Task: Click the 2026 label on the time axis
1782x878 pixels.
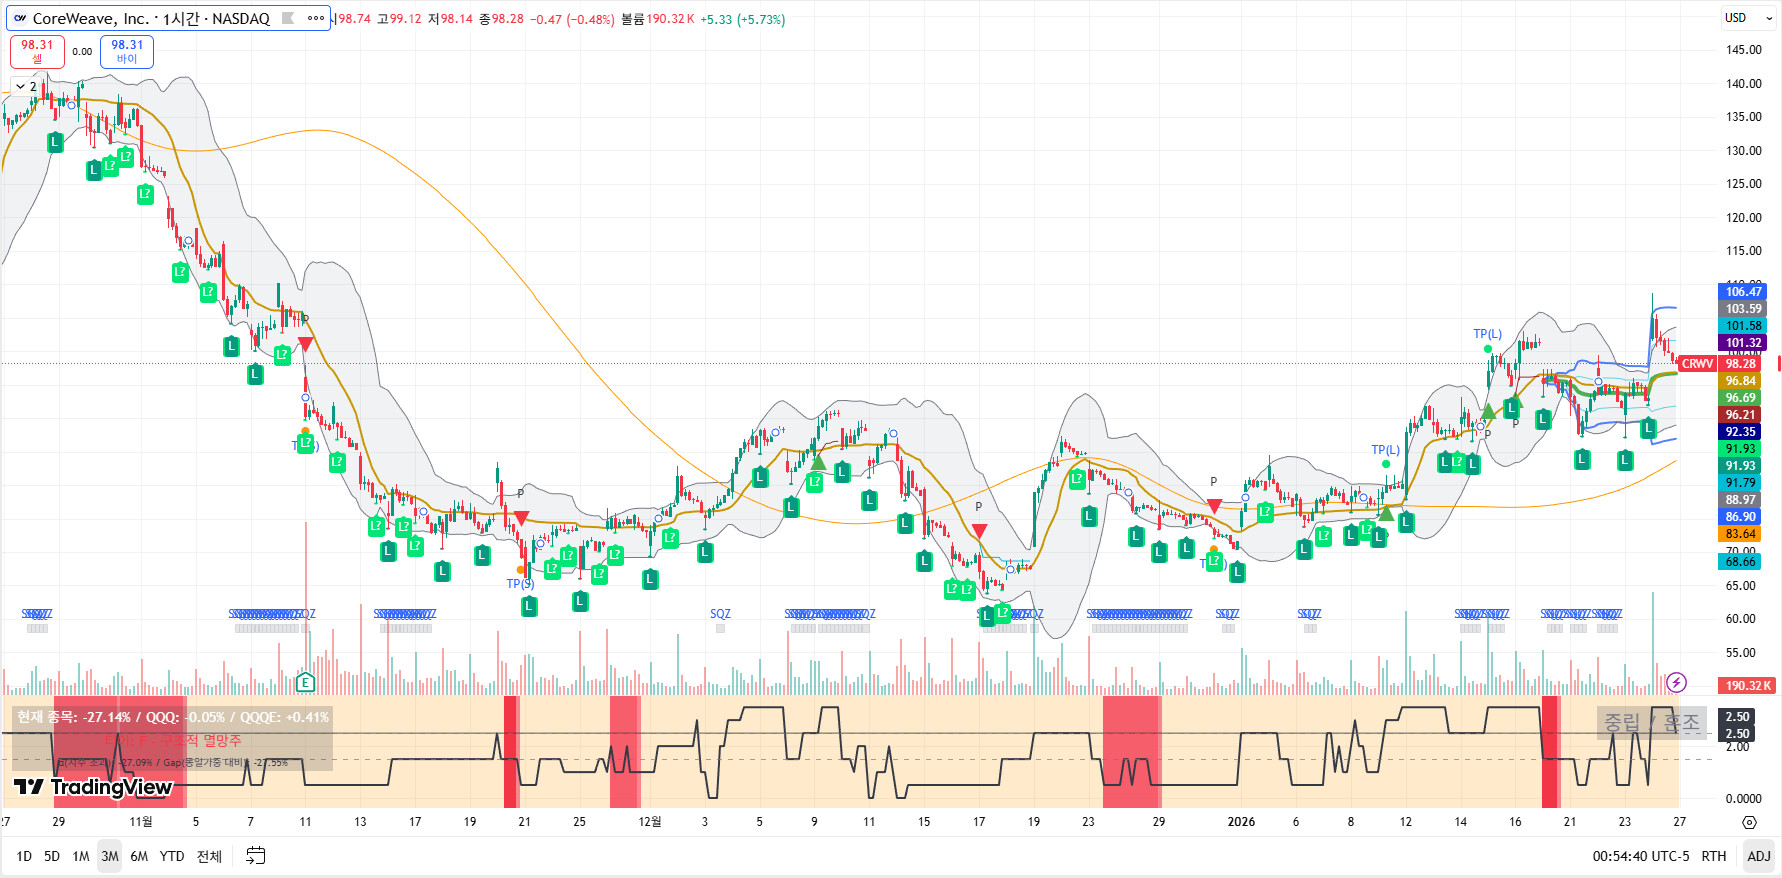Action: click(1241, 822)
